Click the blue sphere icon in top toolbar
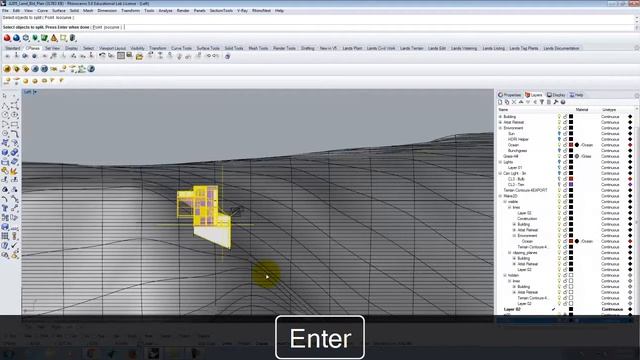 16,38
